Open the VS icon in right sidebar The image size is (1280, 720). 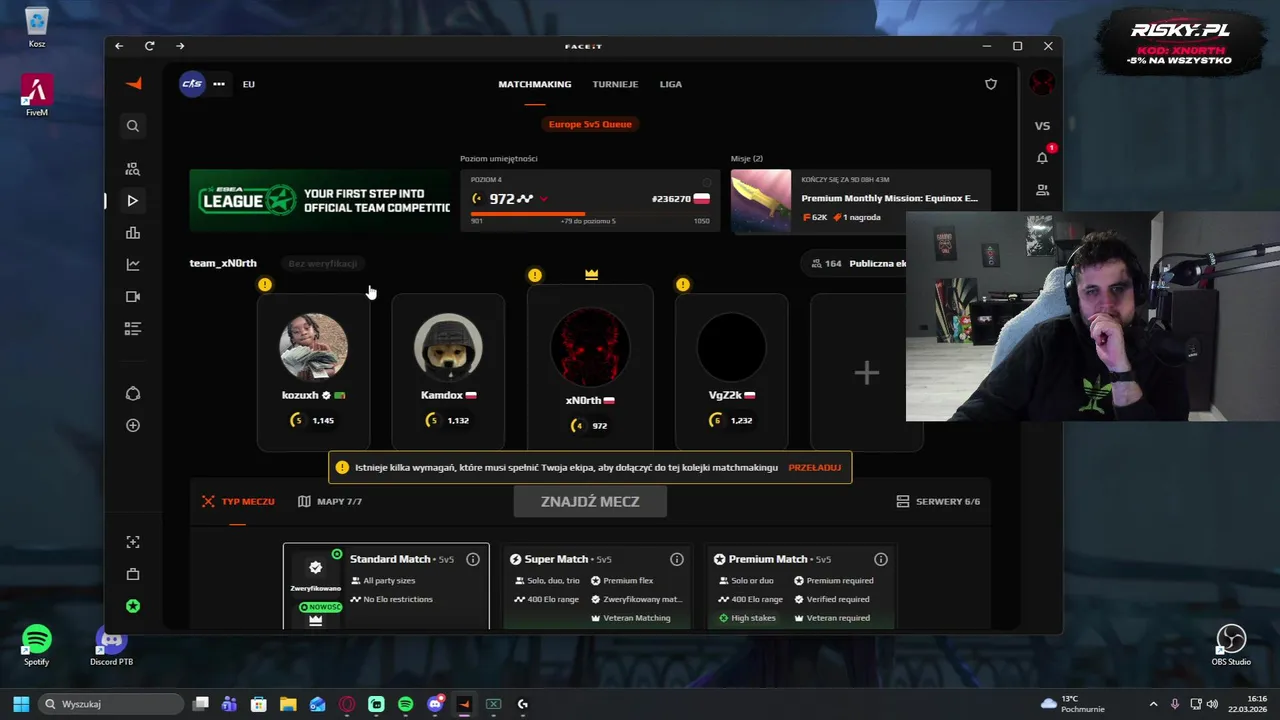pos(1042,126)
